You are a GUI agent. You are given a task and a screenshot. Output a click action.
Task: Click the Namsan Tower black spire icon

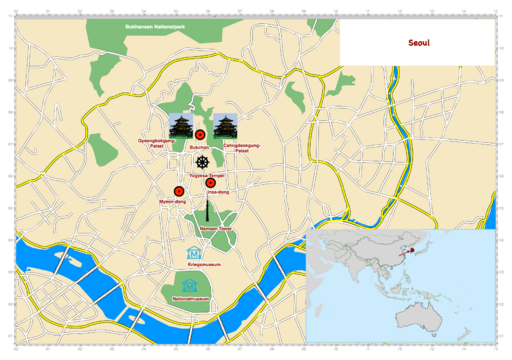207,209
